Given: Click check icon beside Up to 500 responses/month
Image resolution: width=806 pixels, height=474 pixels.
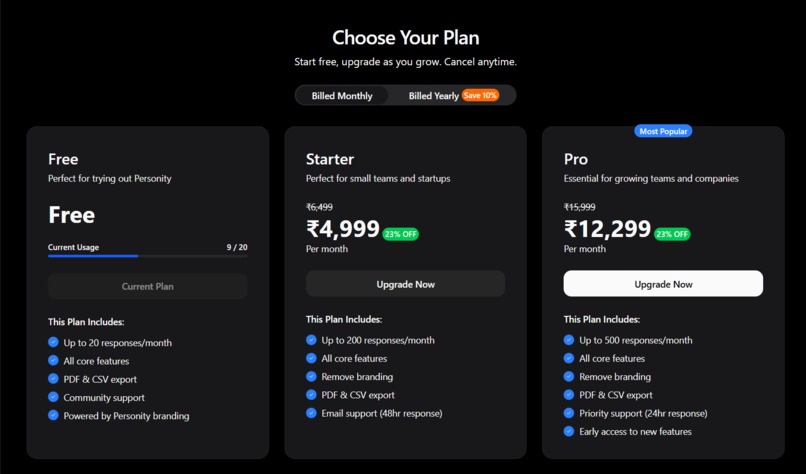Looking at the screenshot, I should coord(569,340).
